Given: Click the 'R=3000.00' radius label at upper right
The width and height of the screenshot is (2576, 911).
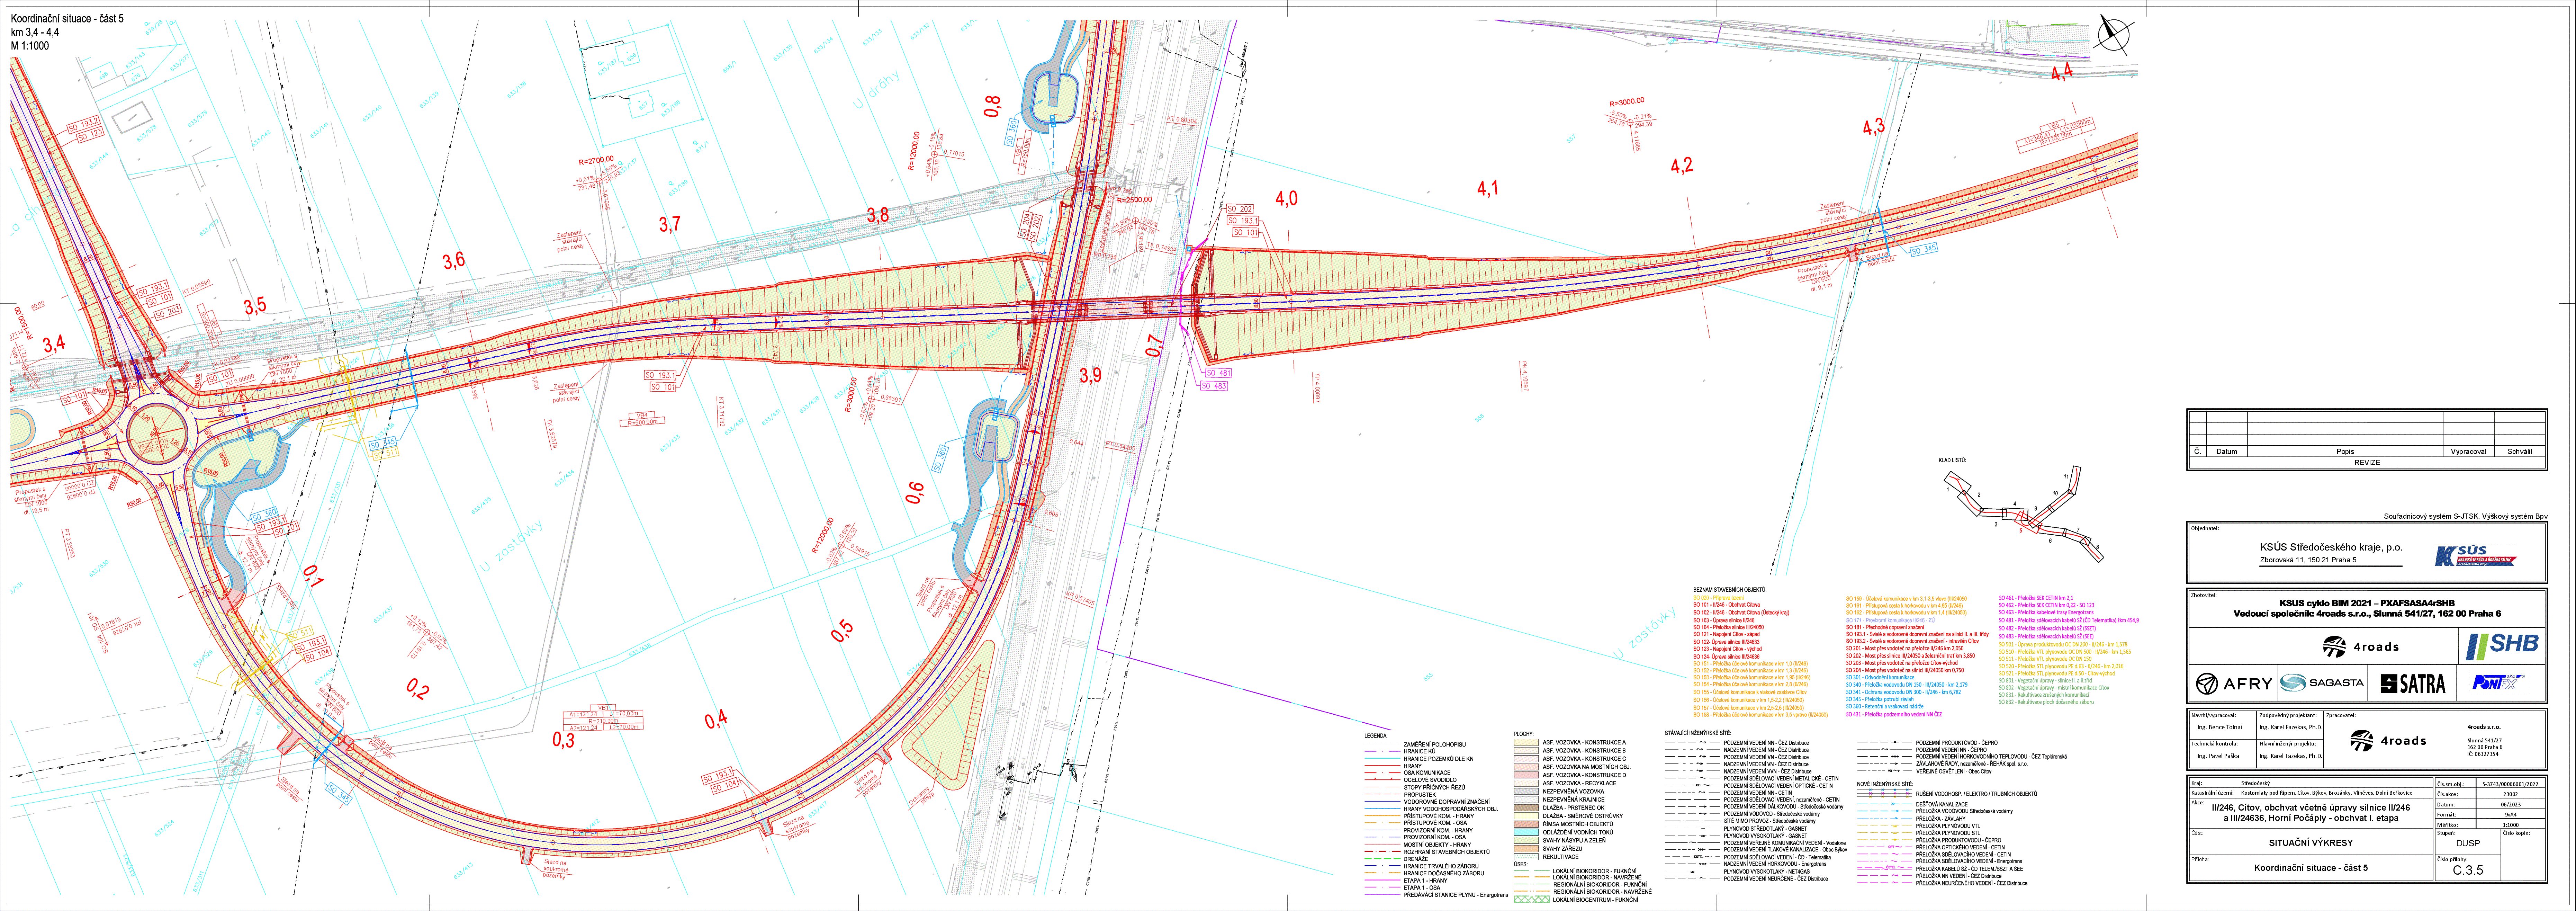Looking at the screenshot, I should pyautogui.click(x=1627, y=102).
